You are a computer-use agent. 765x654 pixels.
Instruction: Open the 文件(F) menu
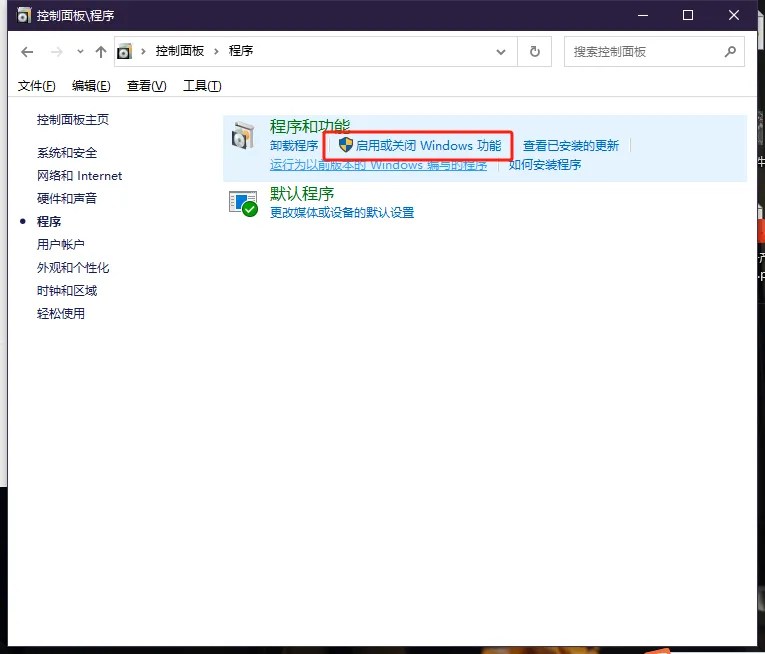point(37,86)
